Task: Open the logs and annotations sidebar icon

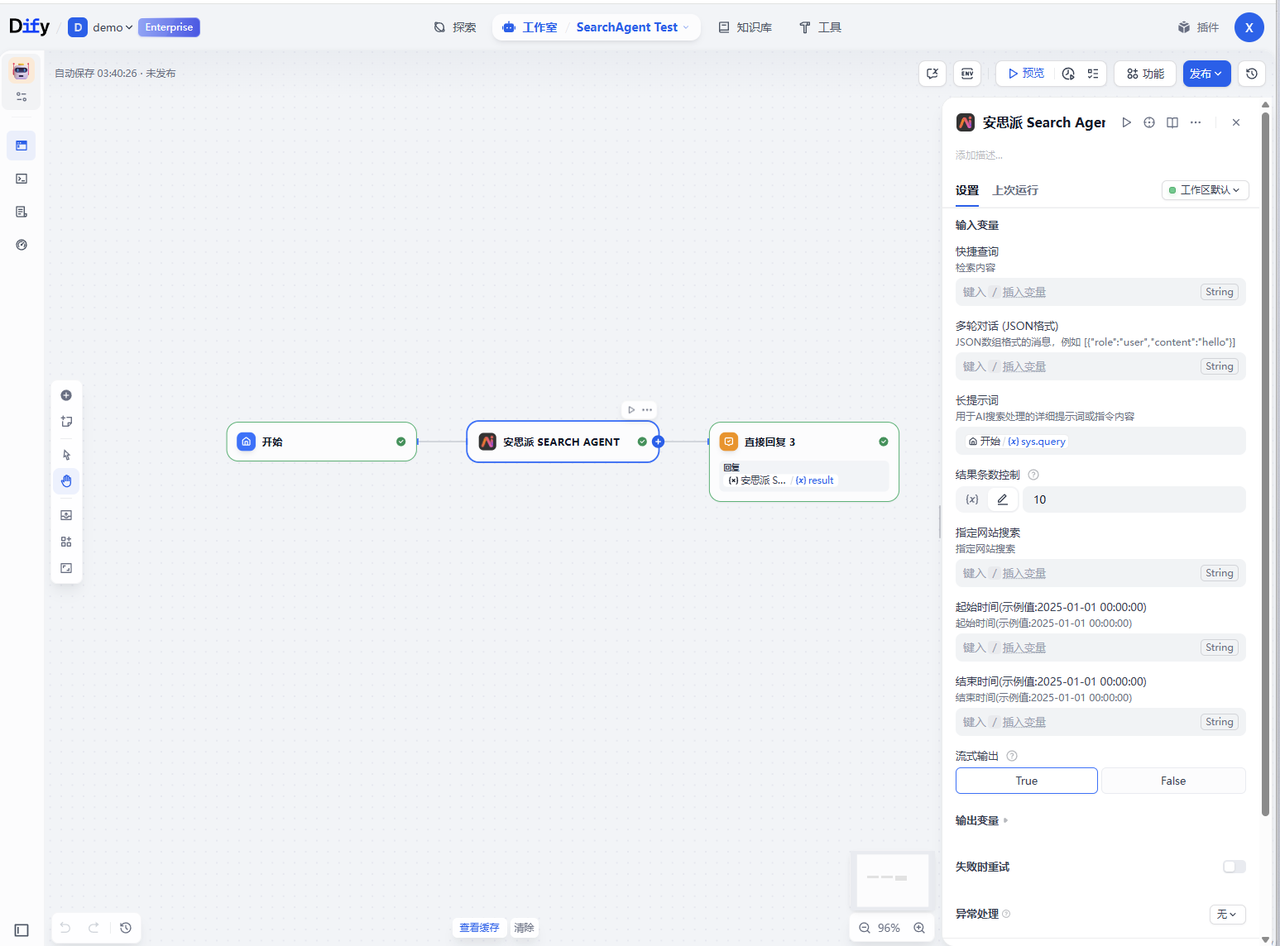Action: (21, 212)
